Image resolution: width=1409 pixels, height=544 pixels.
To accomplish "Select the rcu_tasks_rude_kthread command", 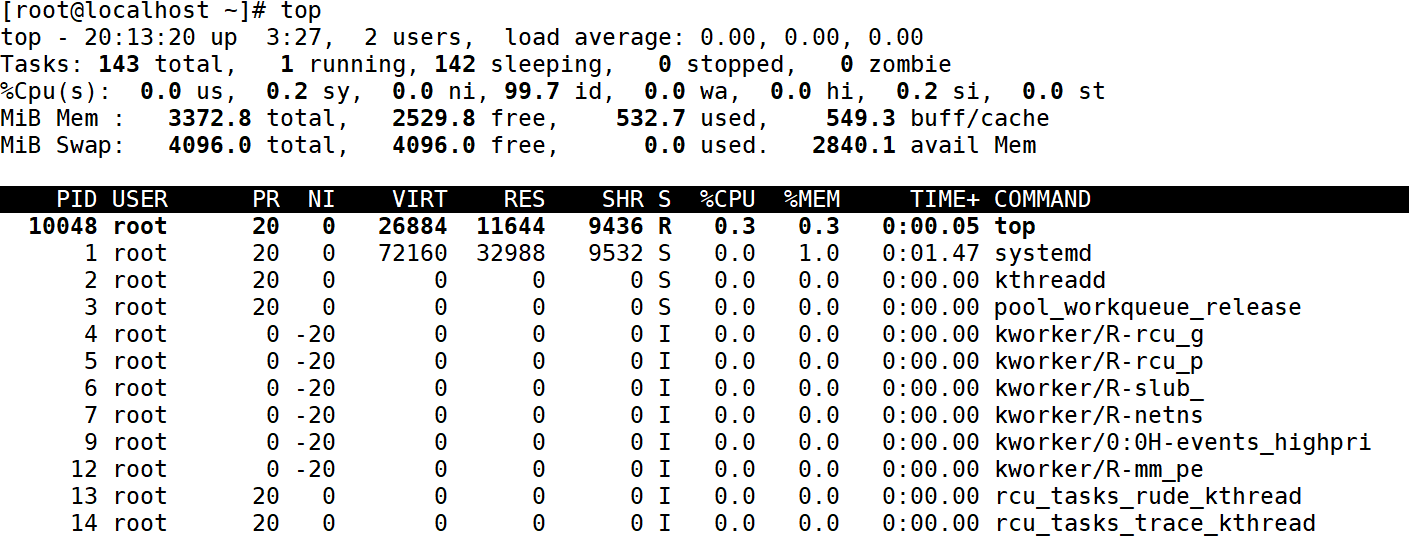I will click(x=1148, y=496).
